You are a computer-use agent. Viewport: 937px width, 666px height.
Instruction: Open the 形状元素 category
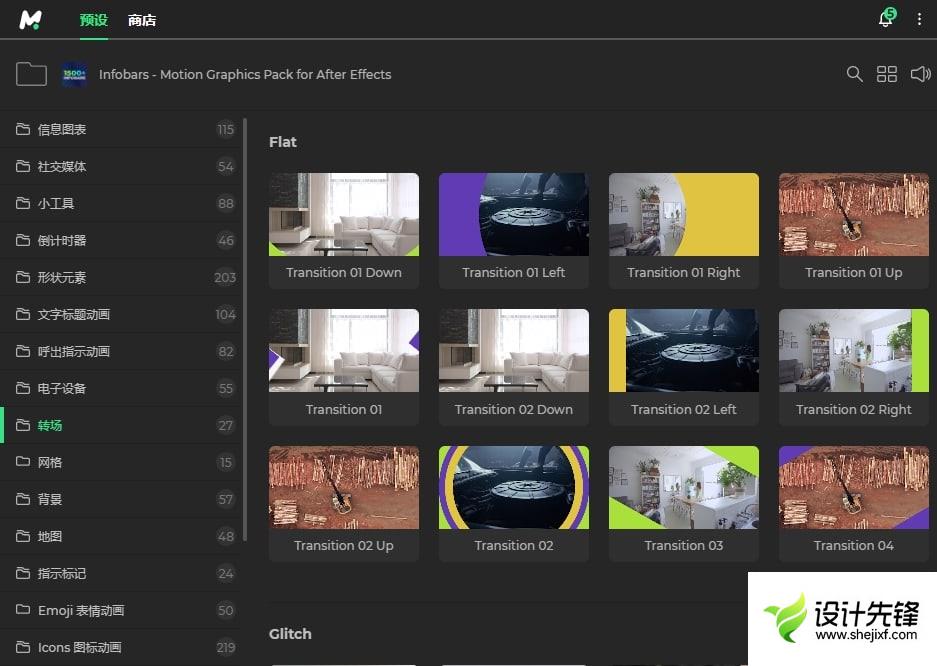click(x=62, y=277)
